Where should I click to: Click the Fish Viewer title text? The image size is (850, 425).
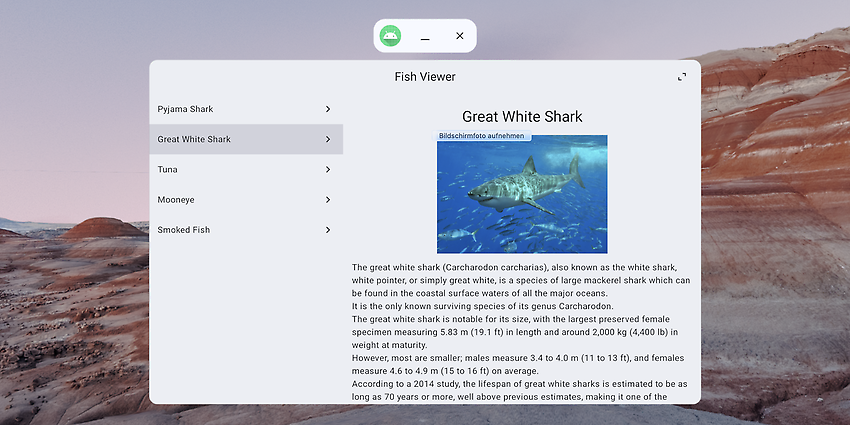pyautogui.click(x=425, y=77)
